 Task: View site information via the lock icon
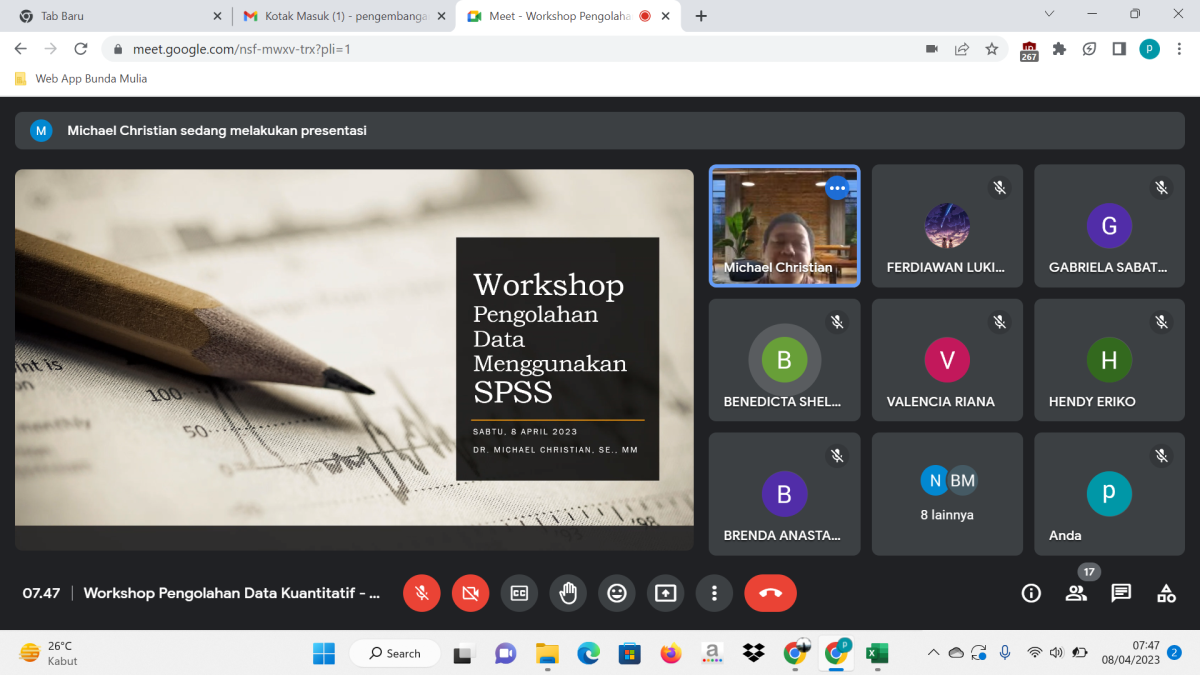pos(118,49)
